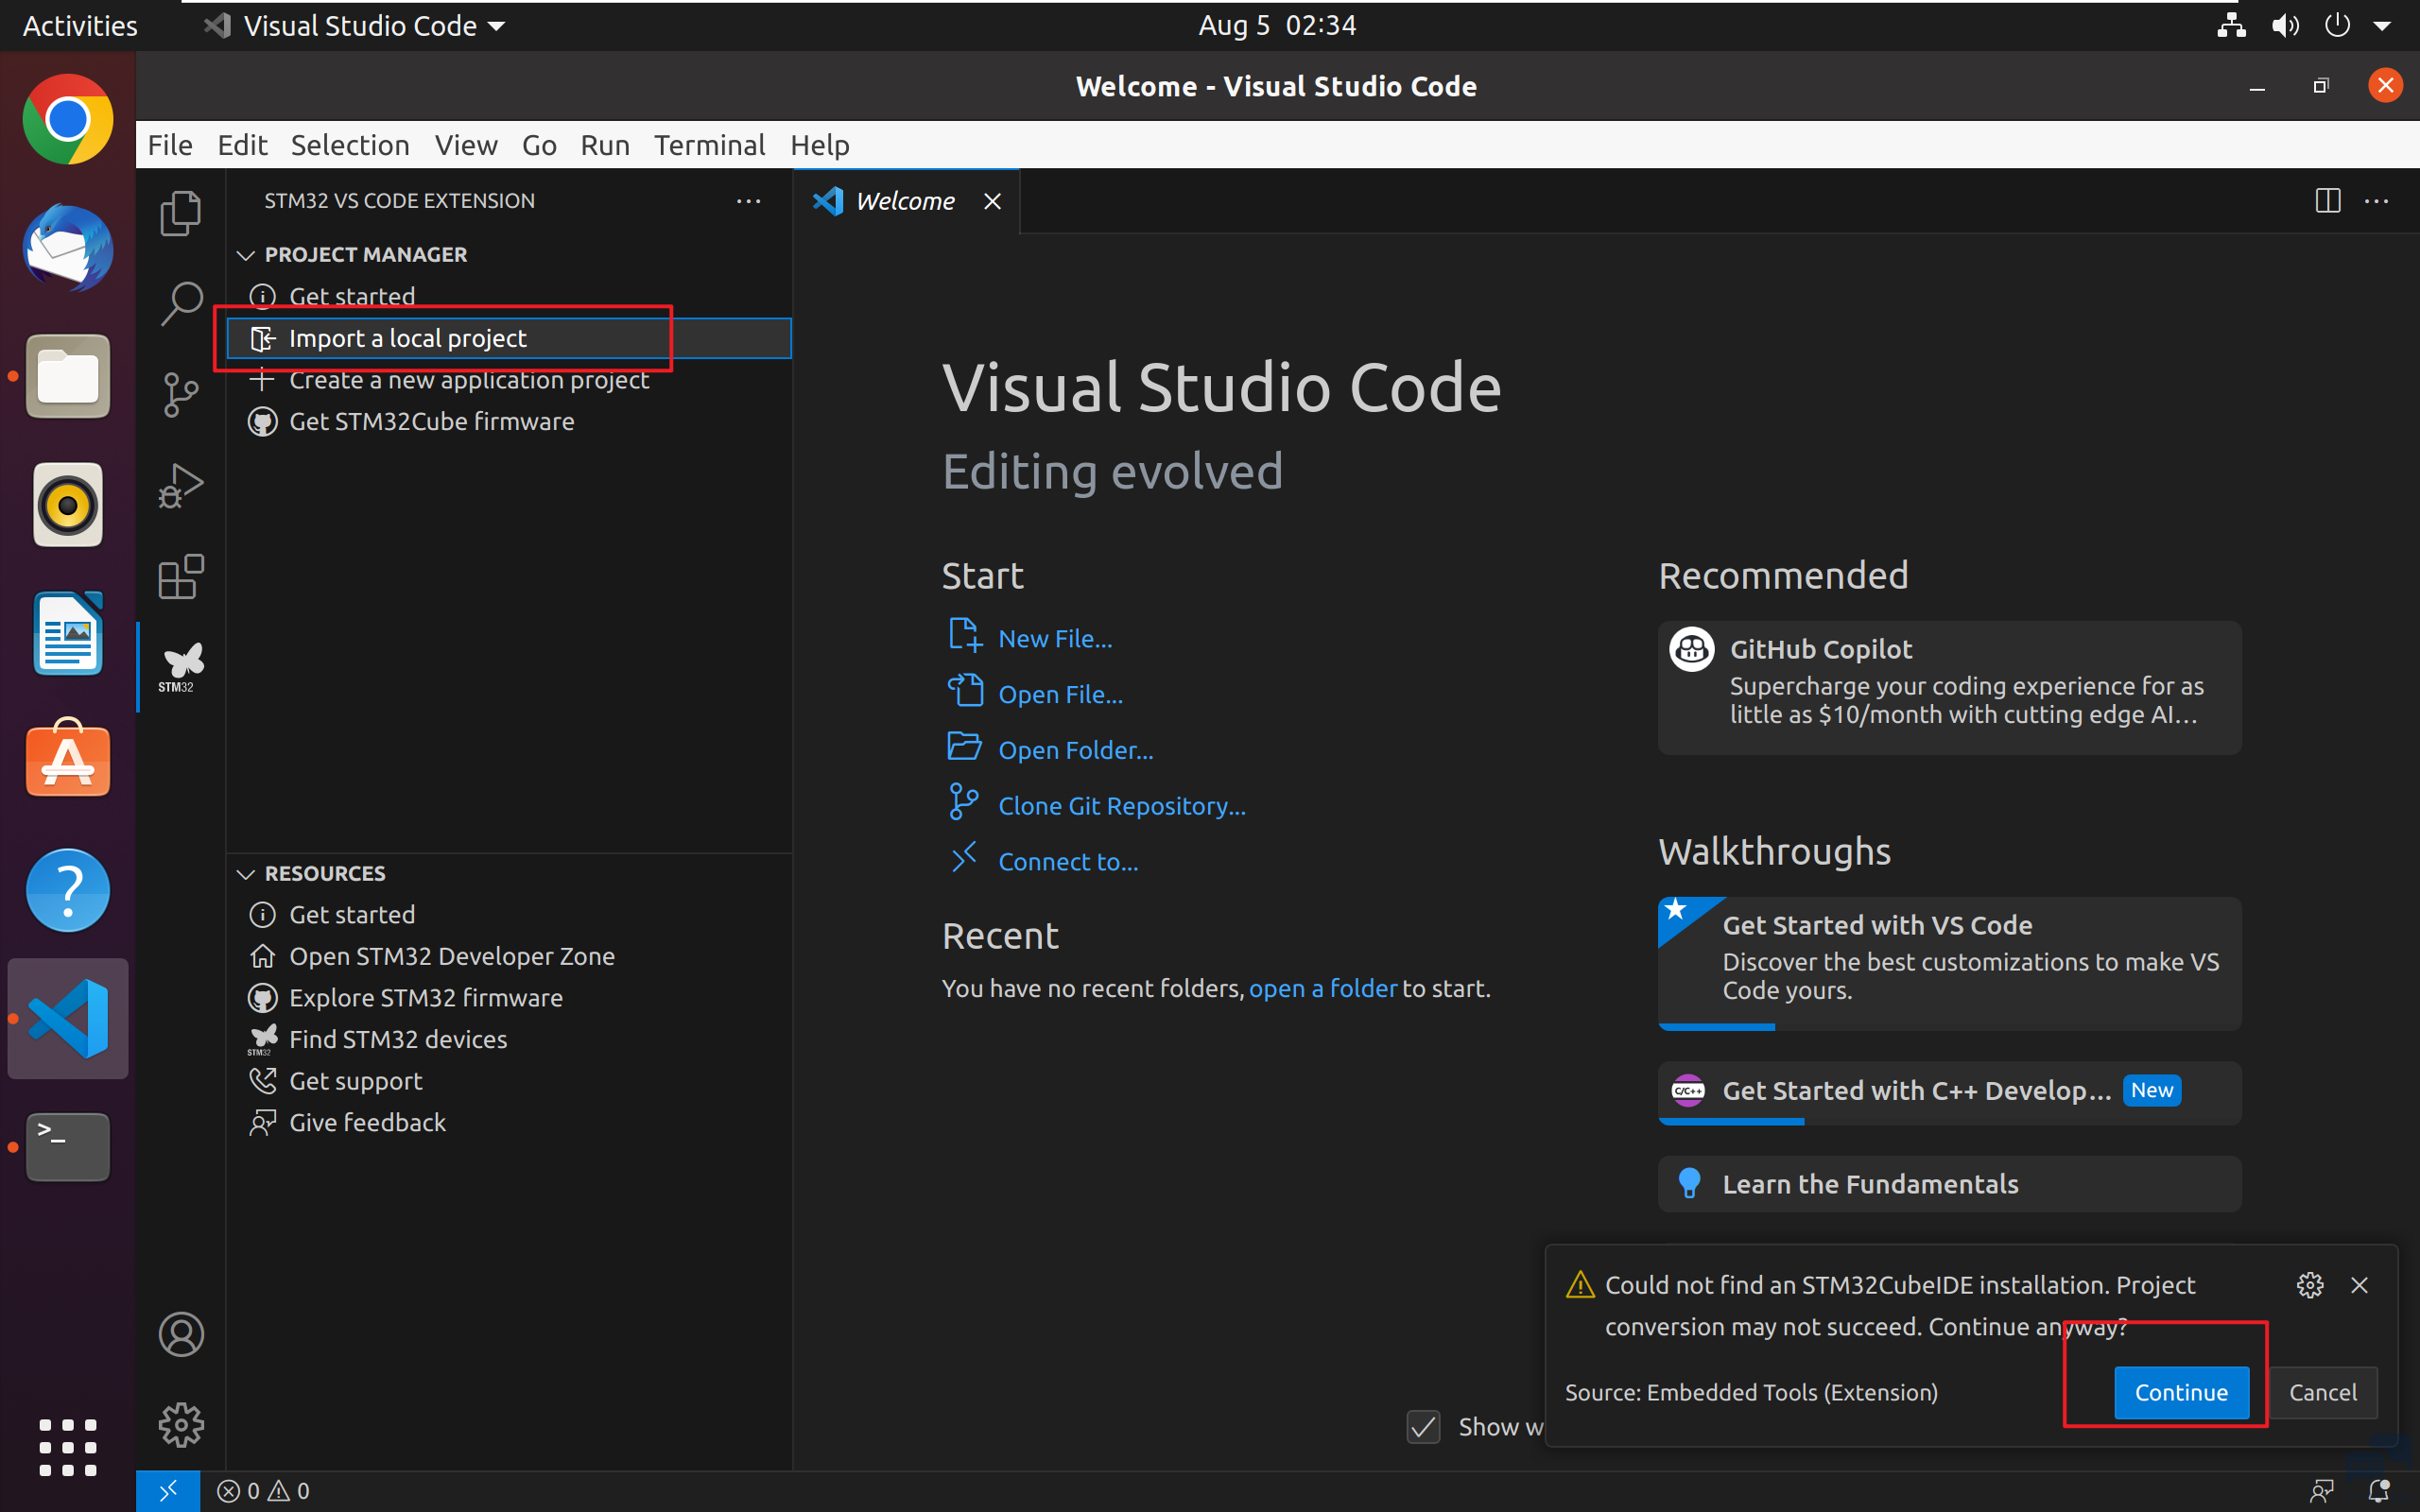Collapse the RESOURCES section
This screenshot has height=1512, width=2420.
[245, 874]
